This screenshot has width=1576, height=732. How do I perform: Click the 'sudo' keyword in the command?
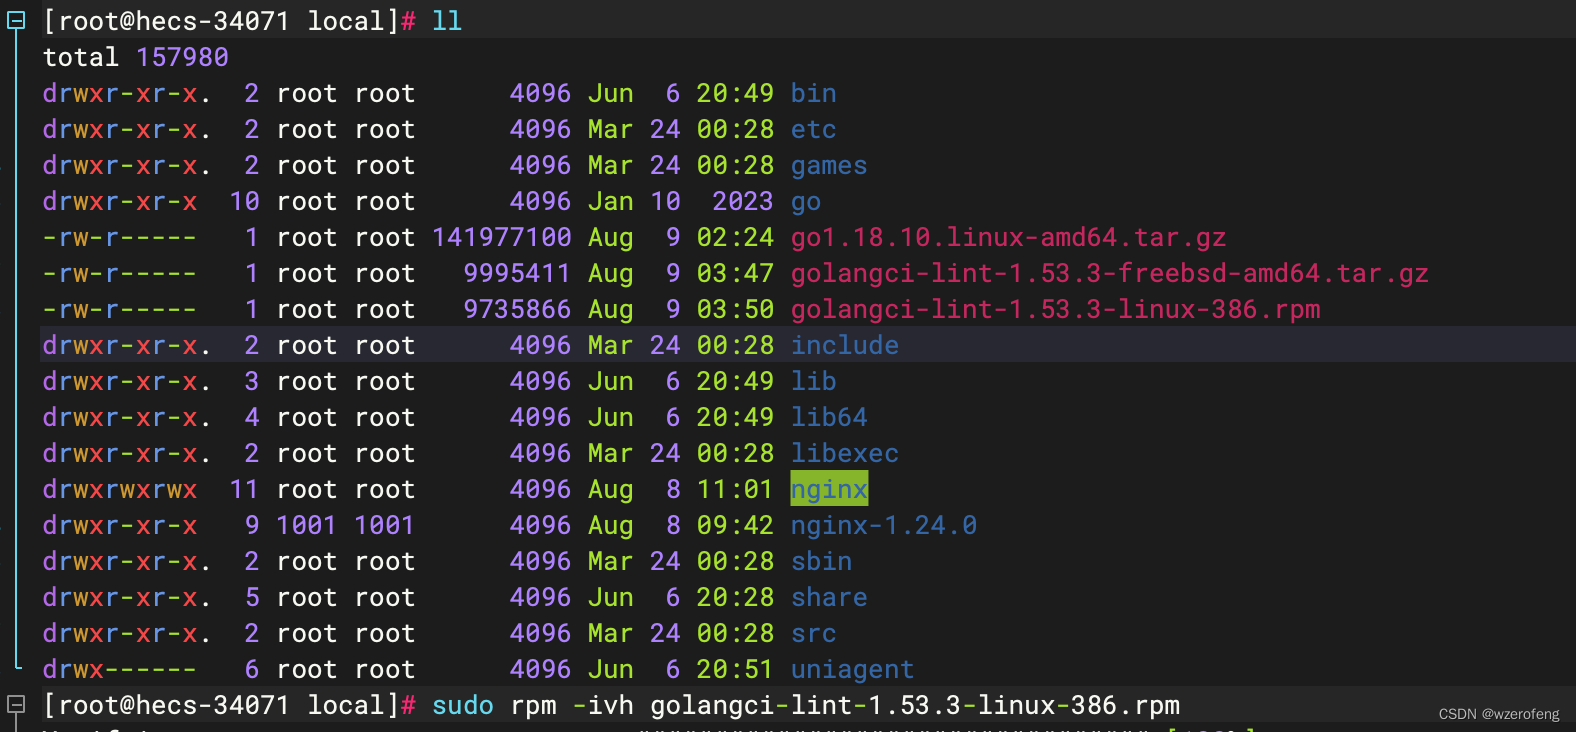[463, 705]
